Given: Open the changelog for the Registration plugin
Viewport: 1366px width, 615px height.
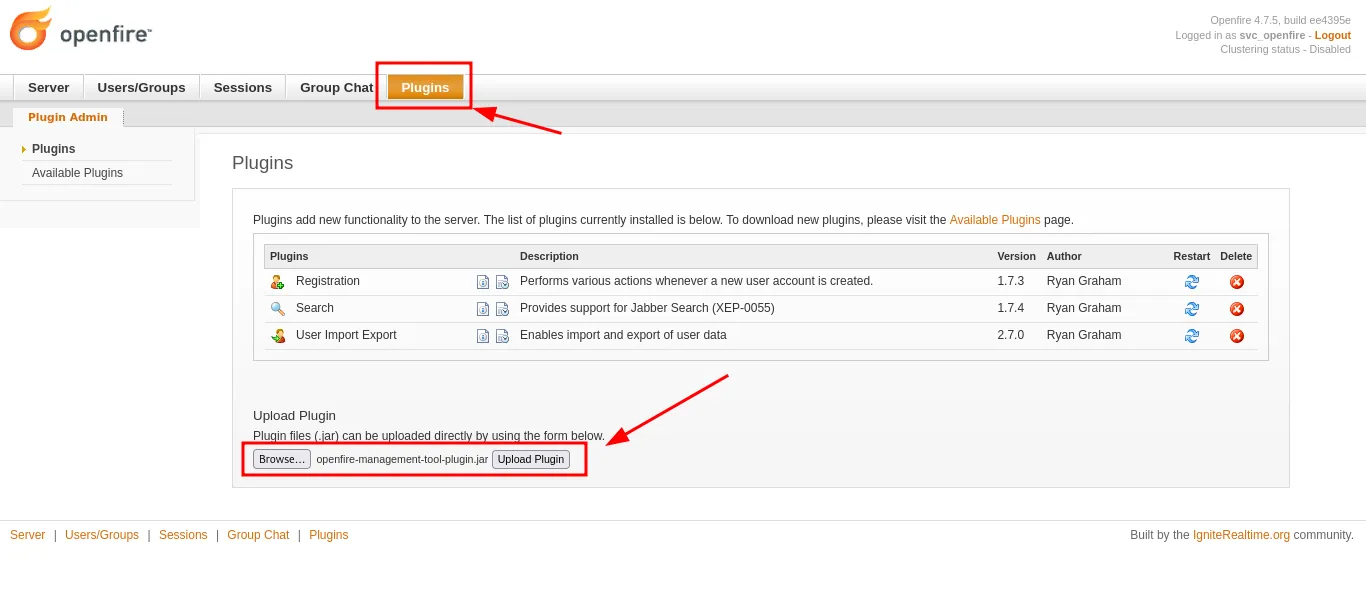Looking at the screenshot, I should tap(502, 282).
